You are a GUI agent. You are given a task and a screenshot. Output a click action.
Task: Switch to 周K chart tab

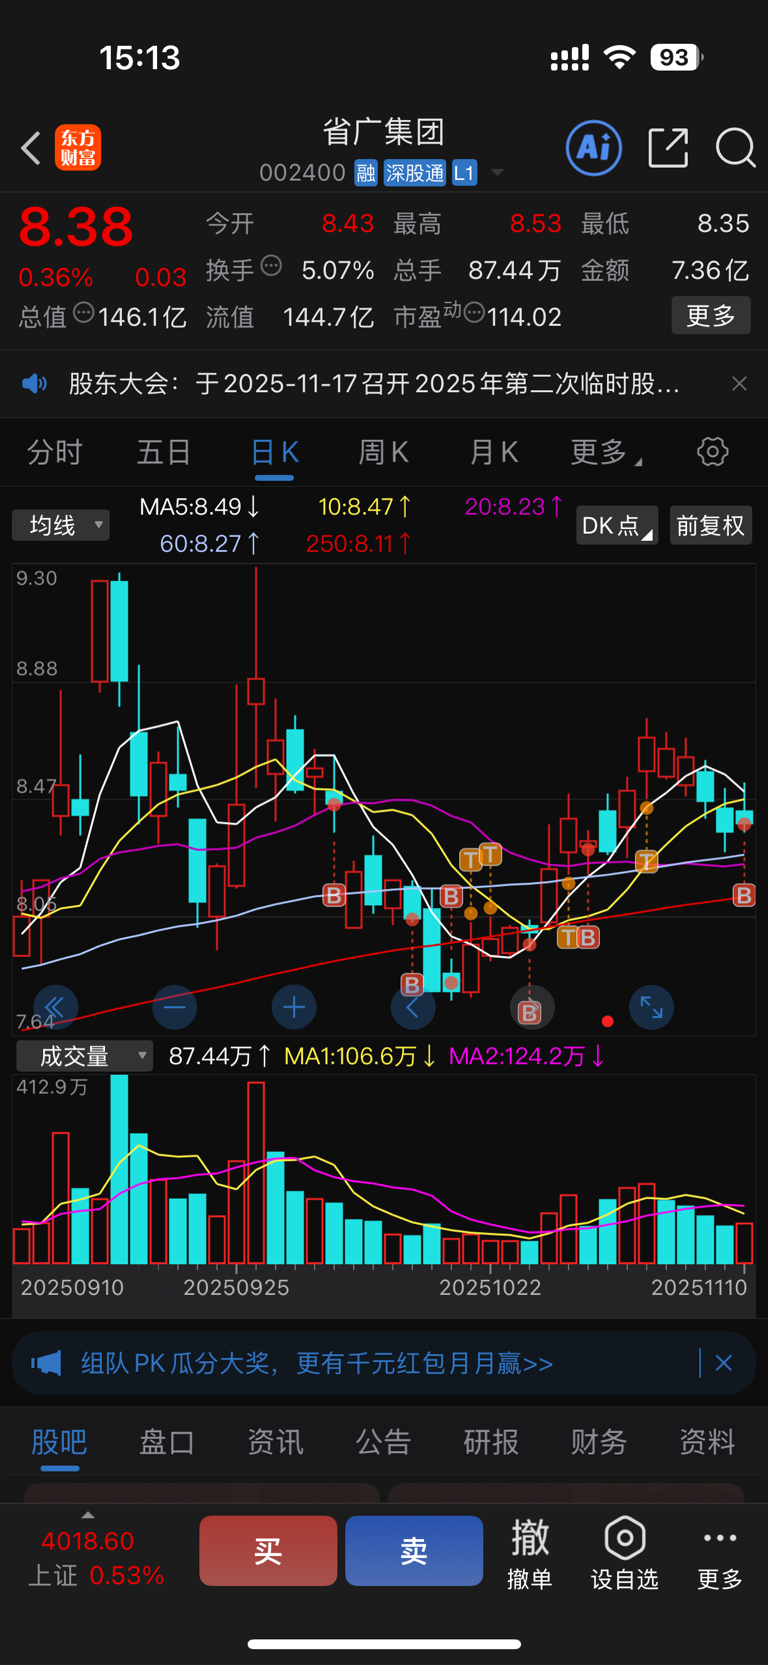tap(384, 452)
